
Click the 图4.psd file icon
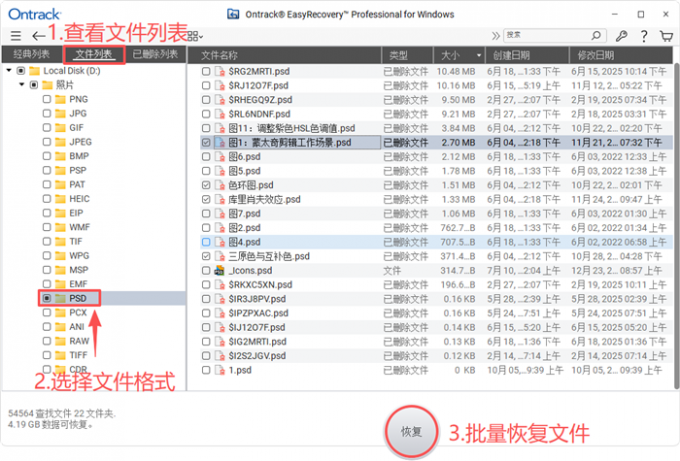click(x=220, y=242)
